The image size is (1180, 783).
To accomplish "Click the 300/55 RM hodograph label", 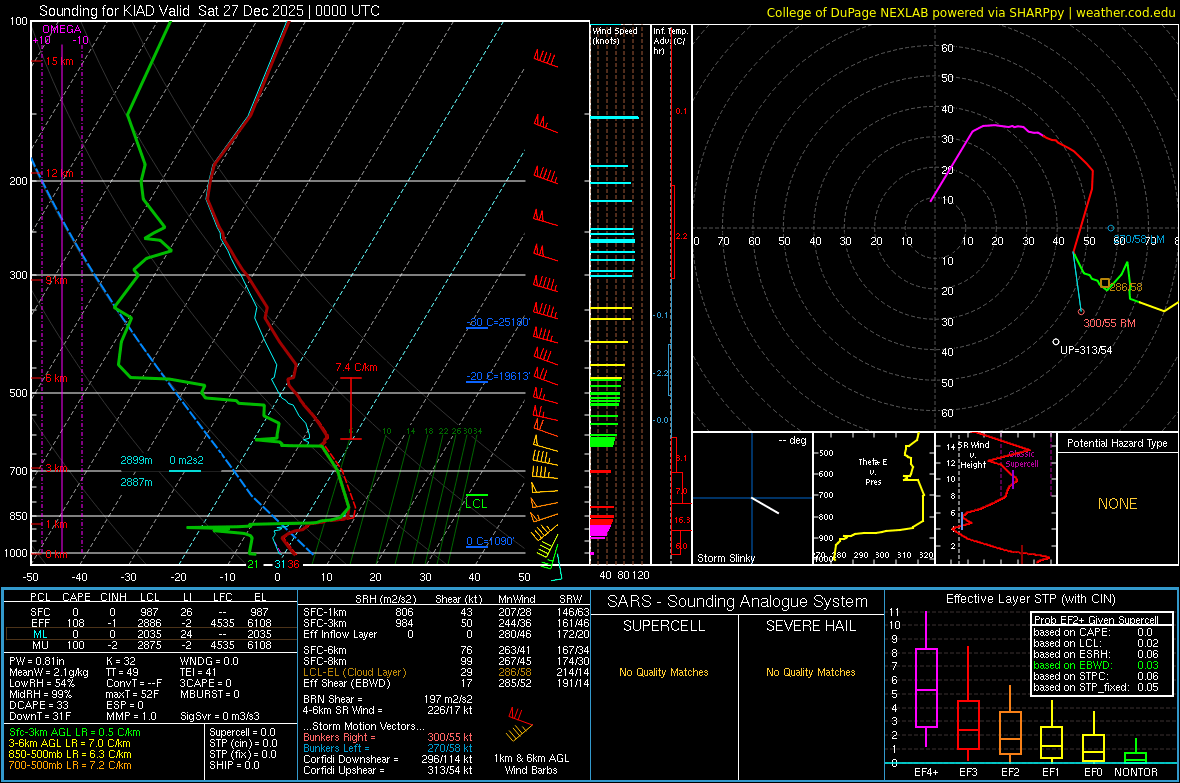I will click(1109, 323).
